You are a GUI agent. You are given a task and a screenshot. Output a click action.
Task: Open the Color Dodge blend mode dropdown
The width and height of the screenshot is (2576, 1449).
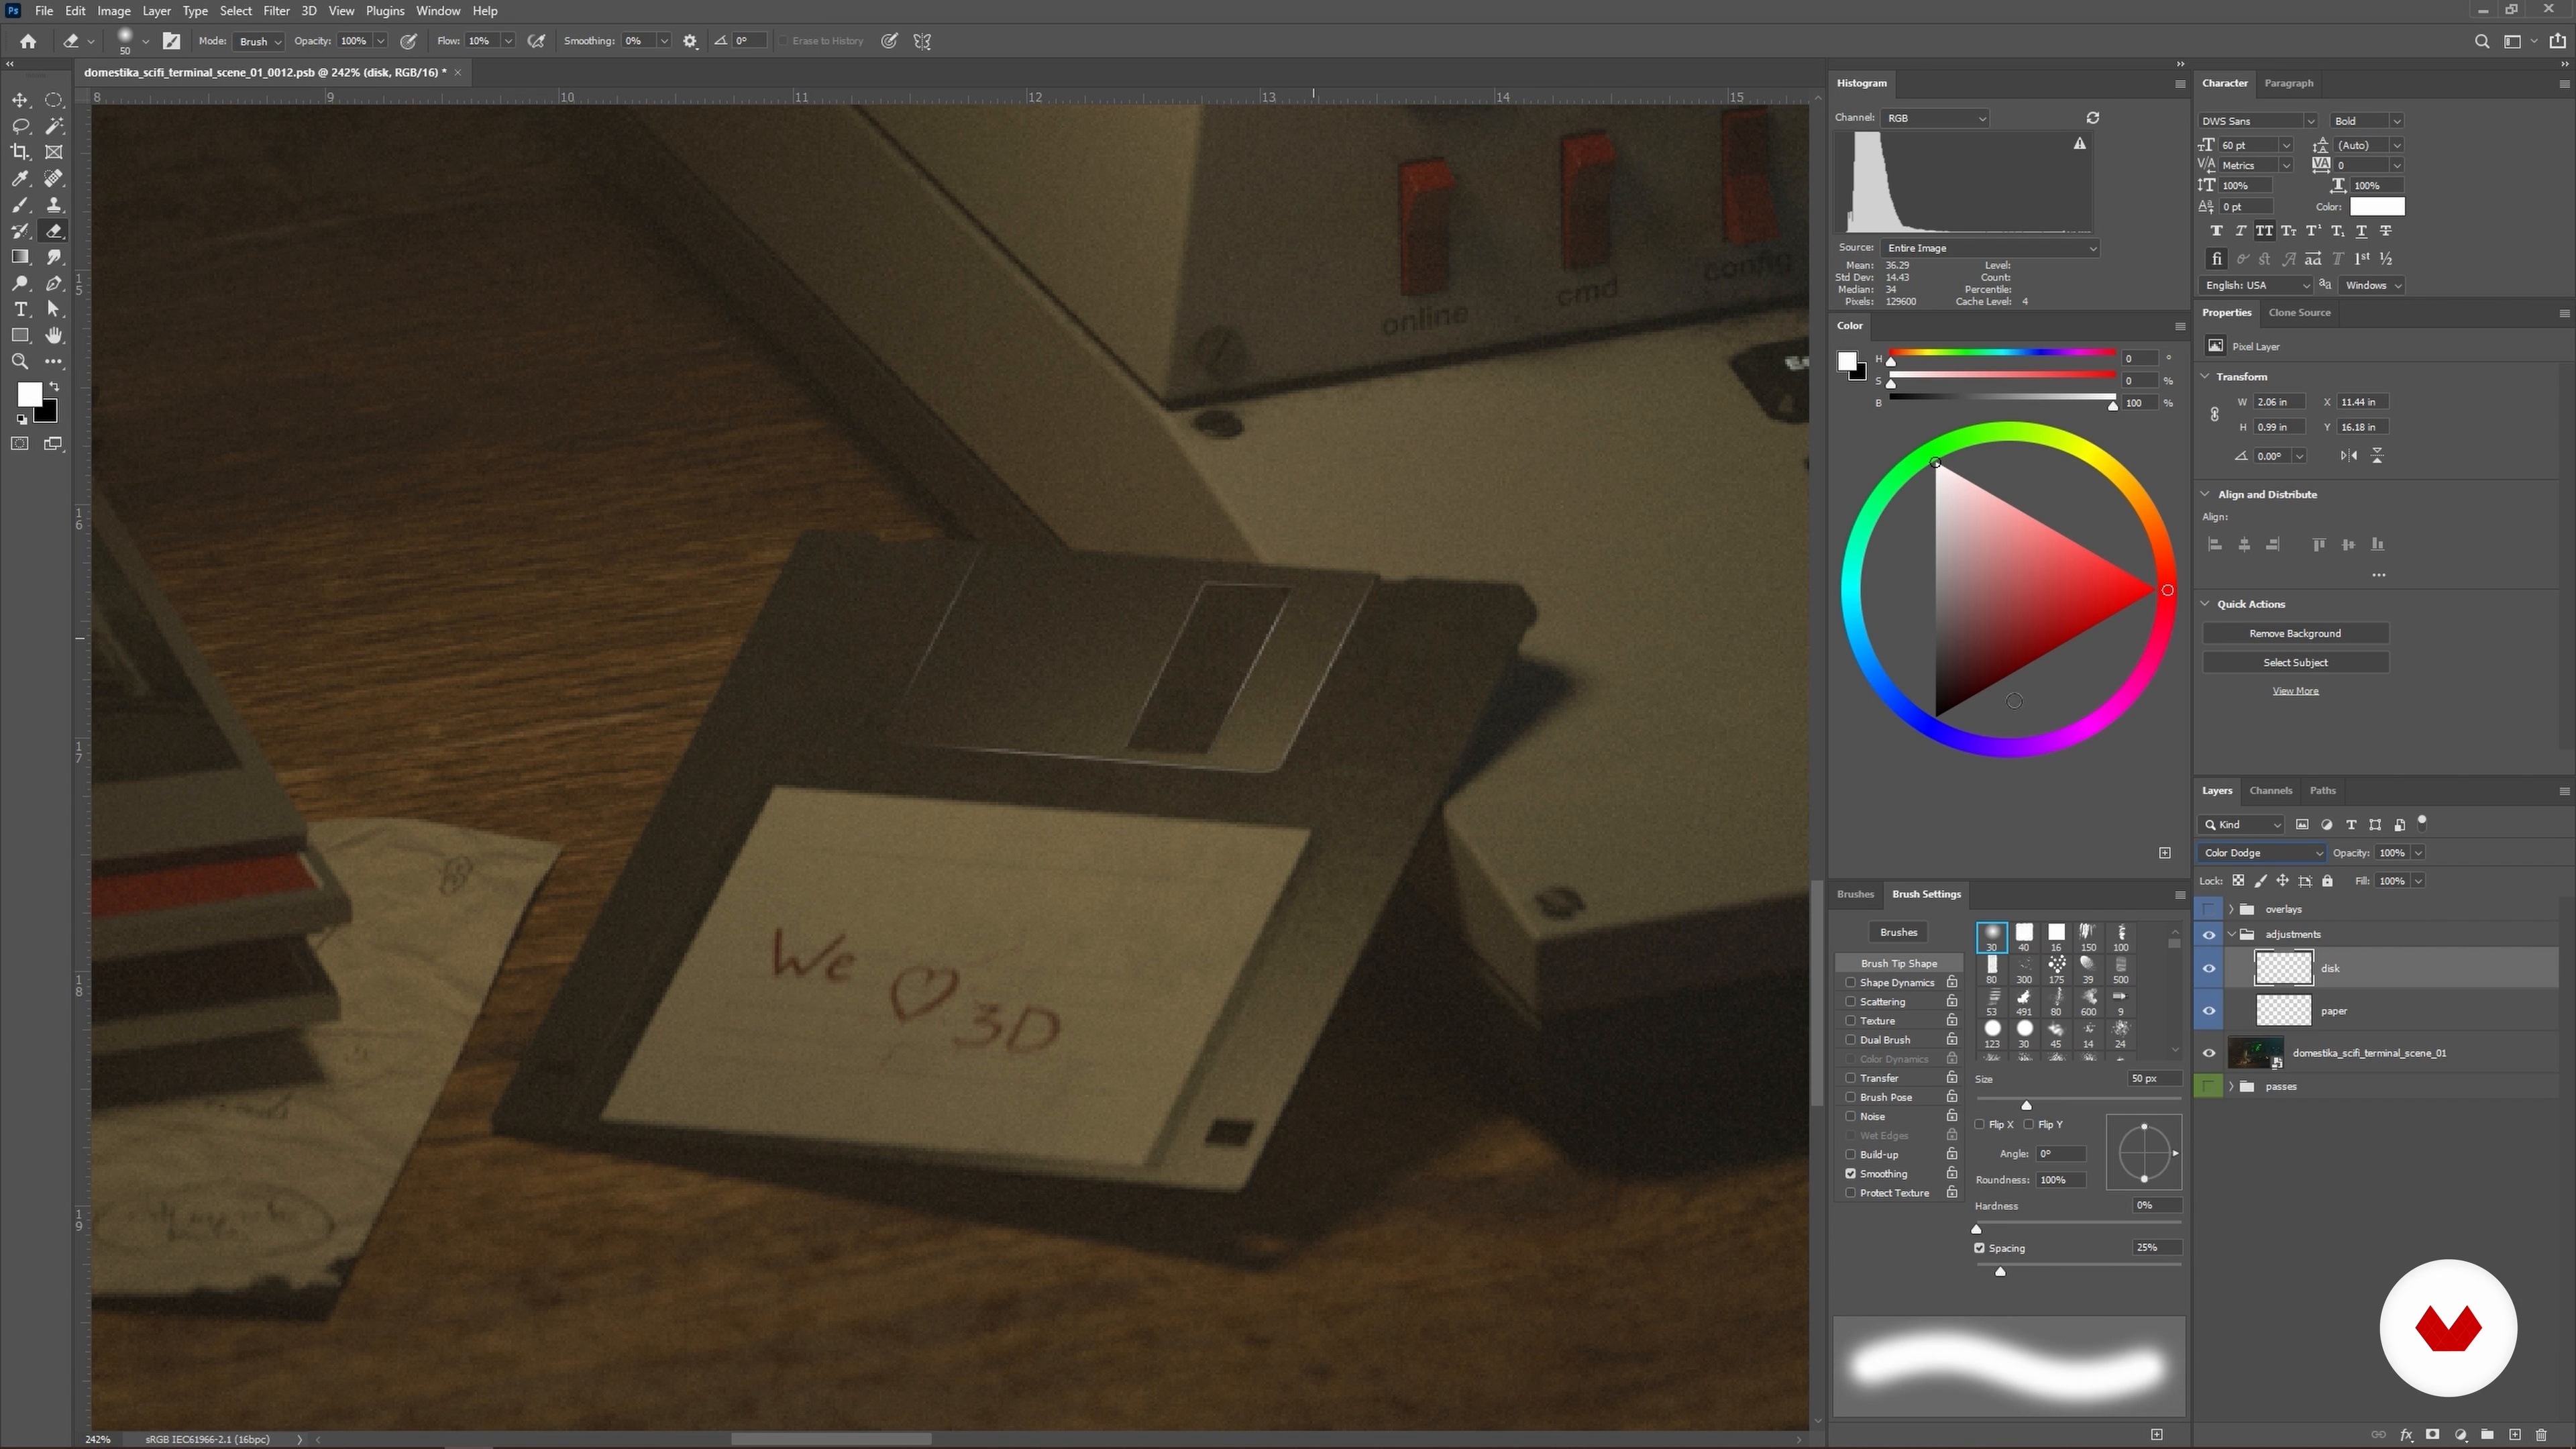click(x=2262, y=853)
